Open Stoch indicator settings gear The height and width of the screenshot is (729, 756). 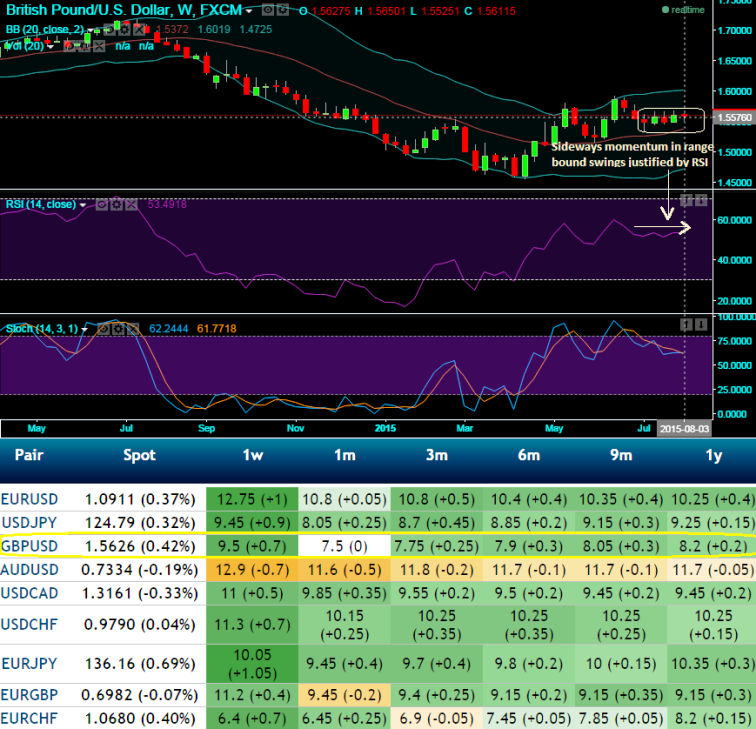118,328
